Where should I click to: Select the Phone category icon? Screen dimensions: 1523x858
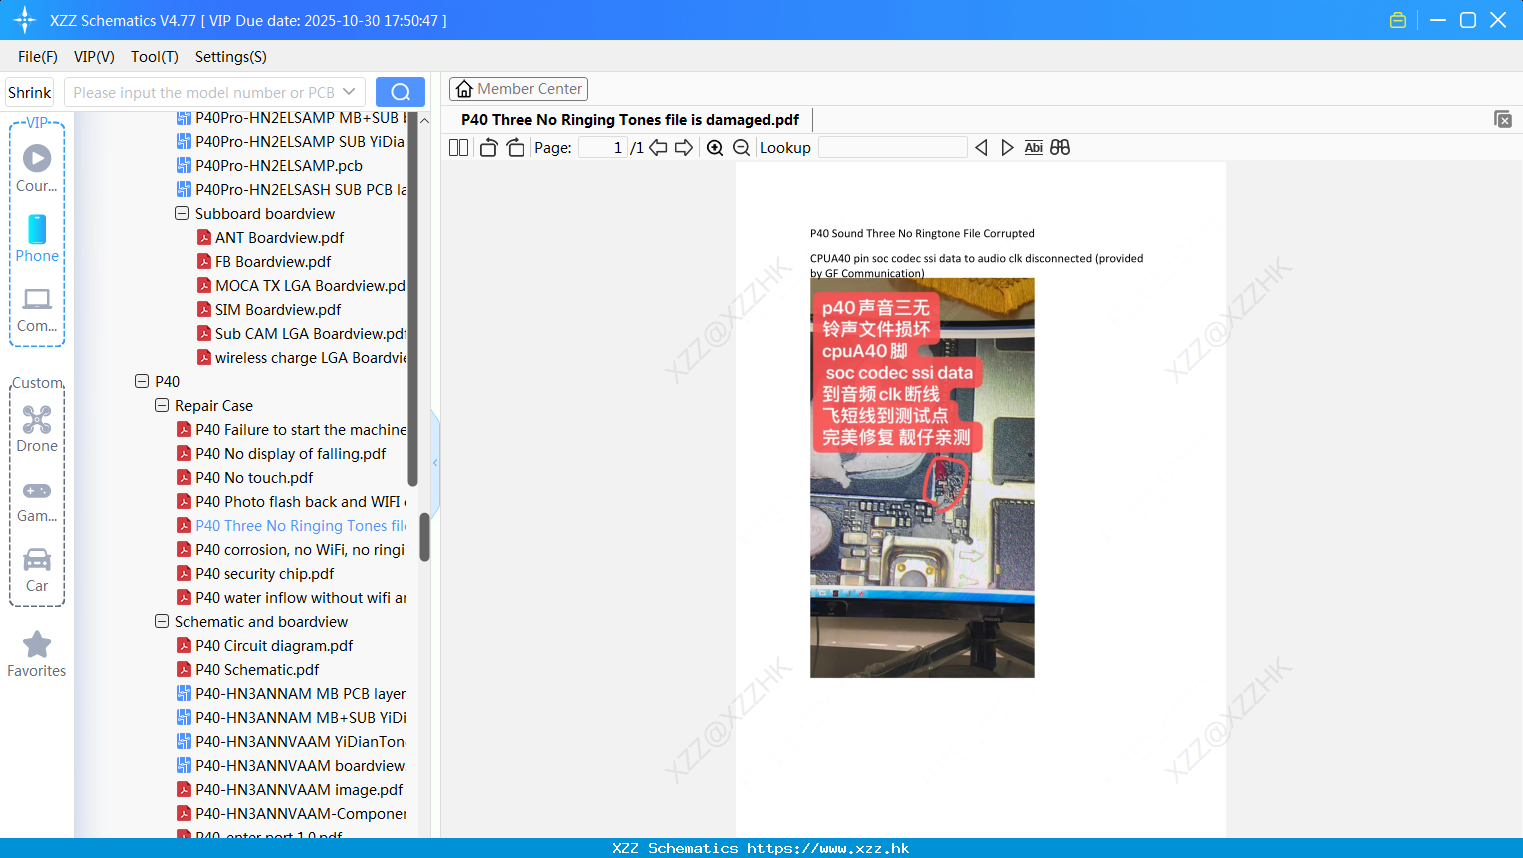(37, 239)
